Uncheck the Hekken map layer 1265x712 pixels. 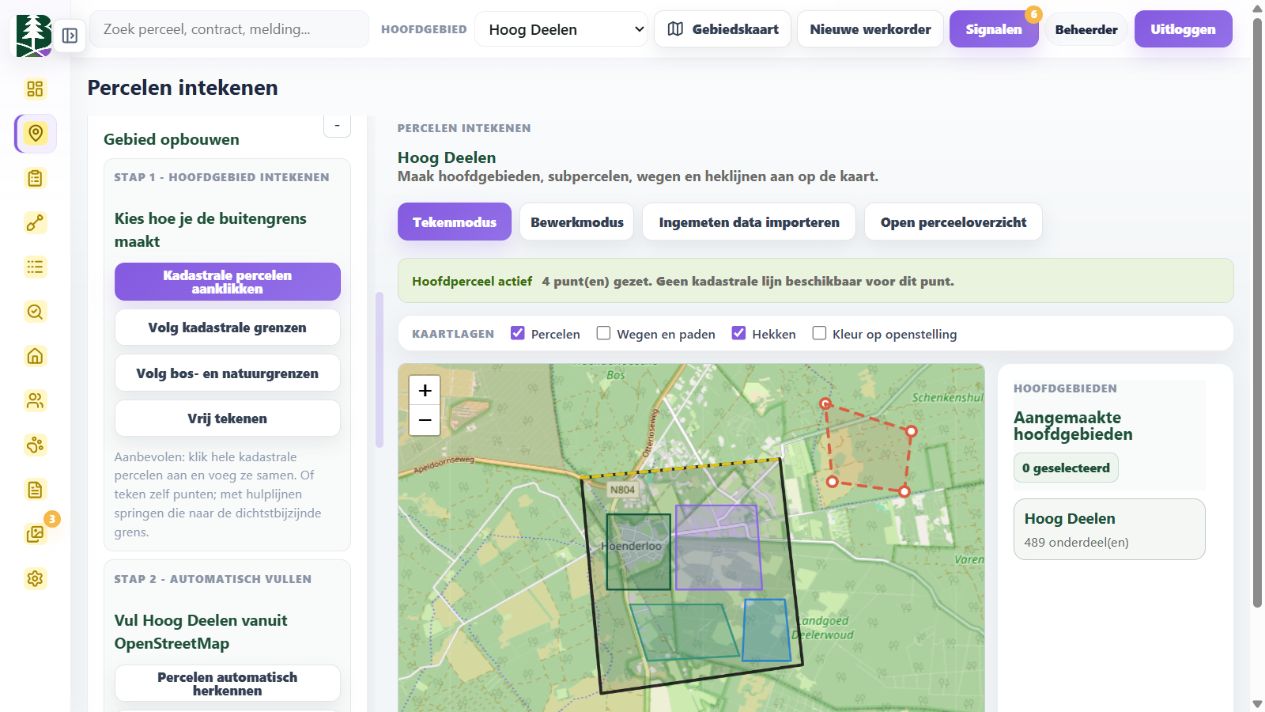pos(739,333)
